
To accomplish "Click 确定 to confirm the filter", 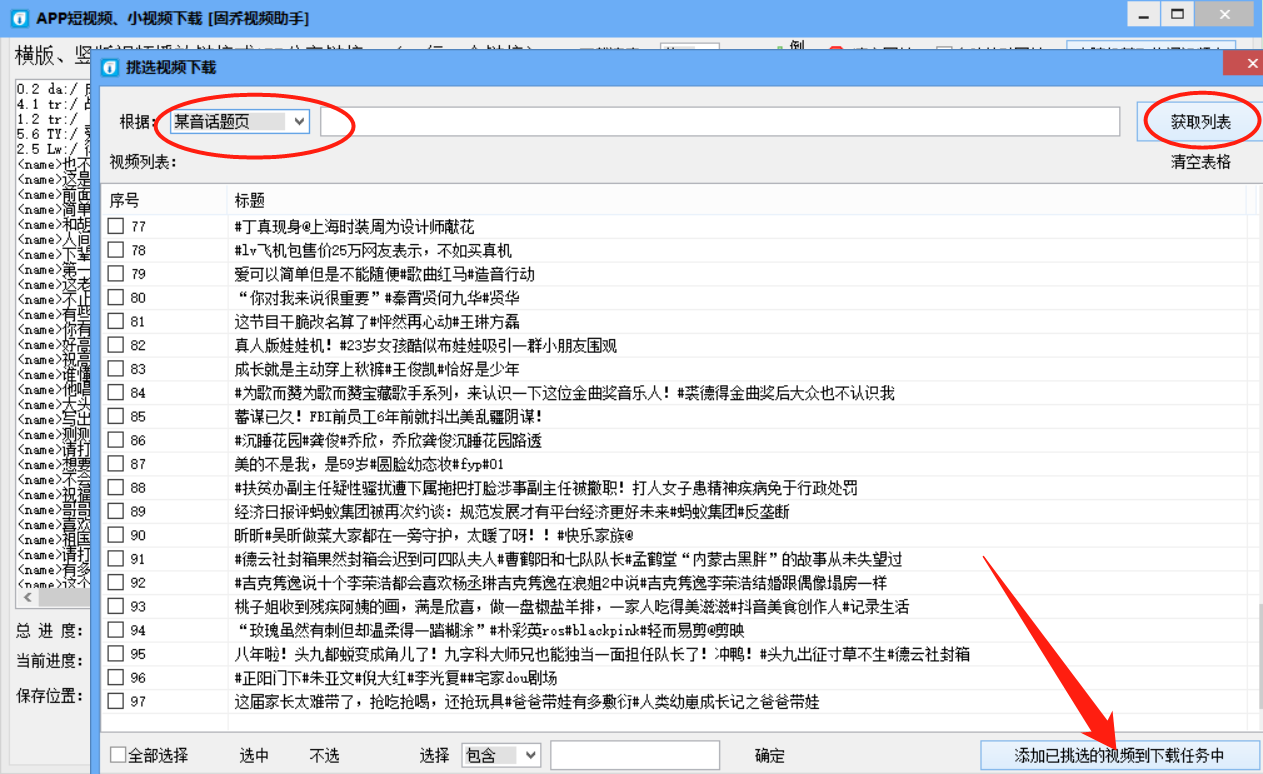I will (x=769, y=756).
